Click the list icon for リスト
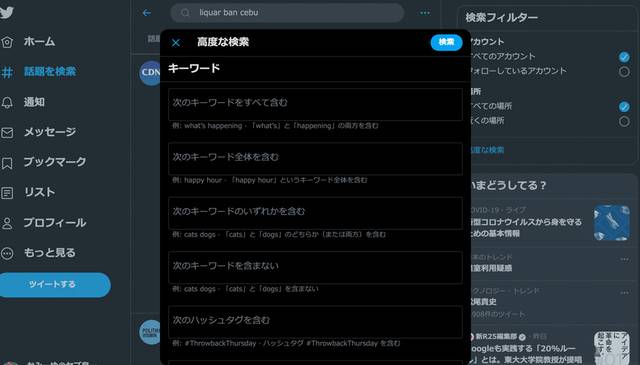This screenshot has height=365, width=640. point(7,193)
